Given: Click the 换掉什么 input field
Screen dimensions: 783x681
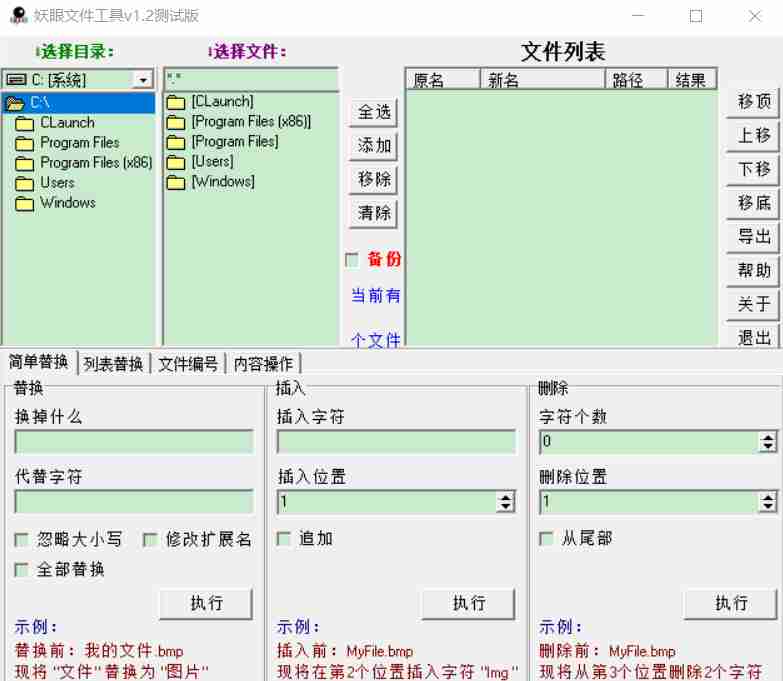Looking at the screenshot, I should (134, 442).
